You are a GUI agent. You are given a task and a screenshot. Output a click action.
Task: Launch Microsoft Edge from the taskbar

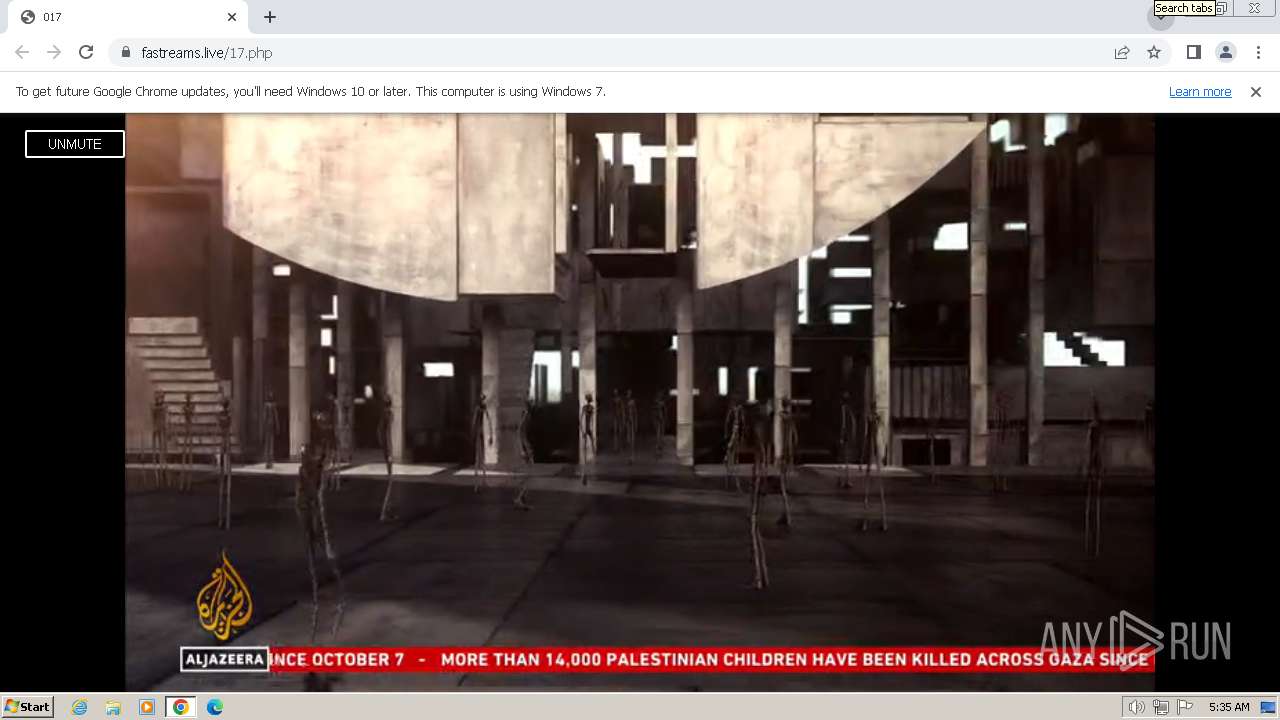[215, 707]
